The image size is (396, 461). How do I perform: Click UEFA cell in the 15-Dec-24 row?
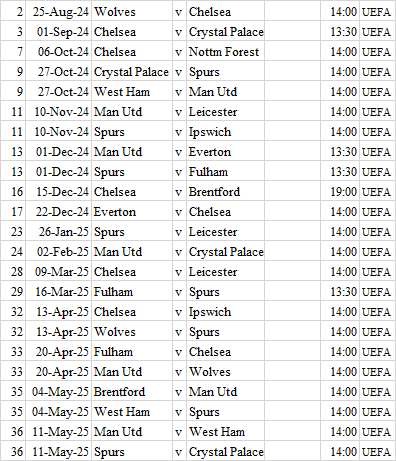(x=377, y=192)
